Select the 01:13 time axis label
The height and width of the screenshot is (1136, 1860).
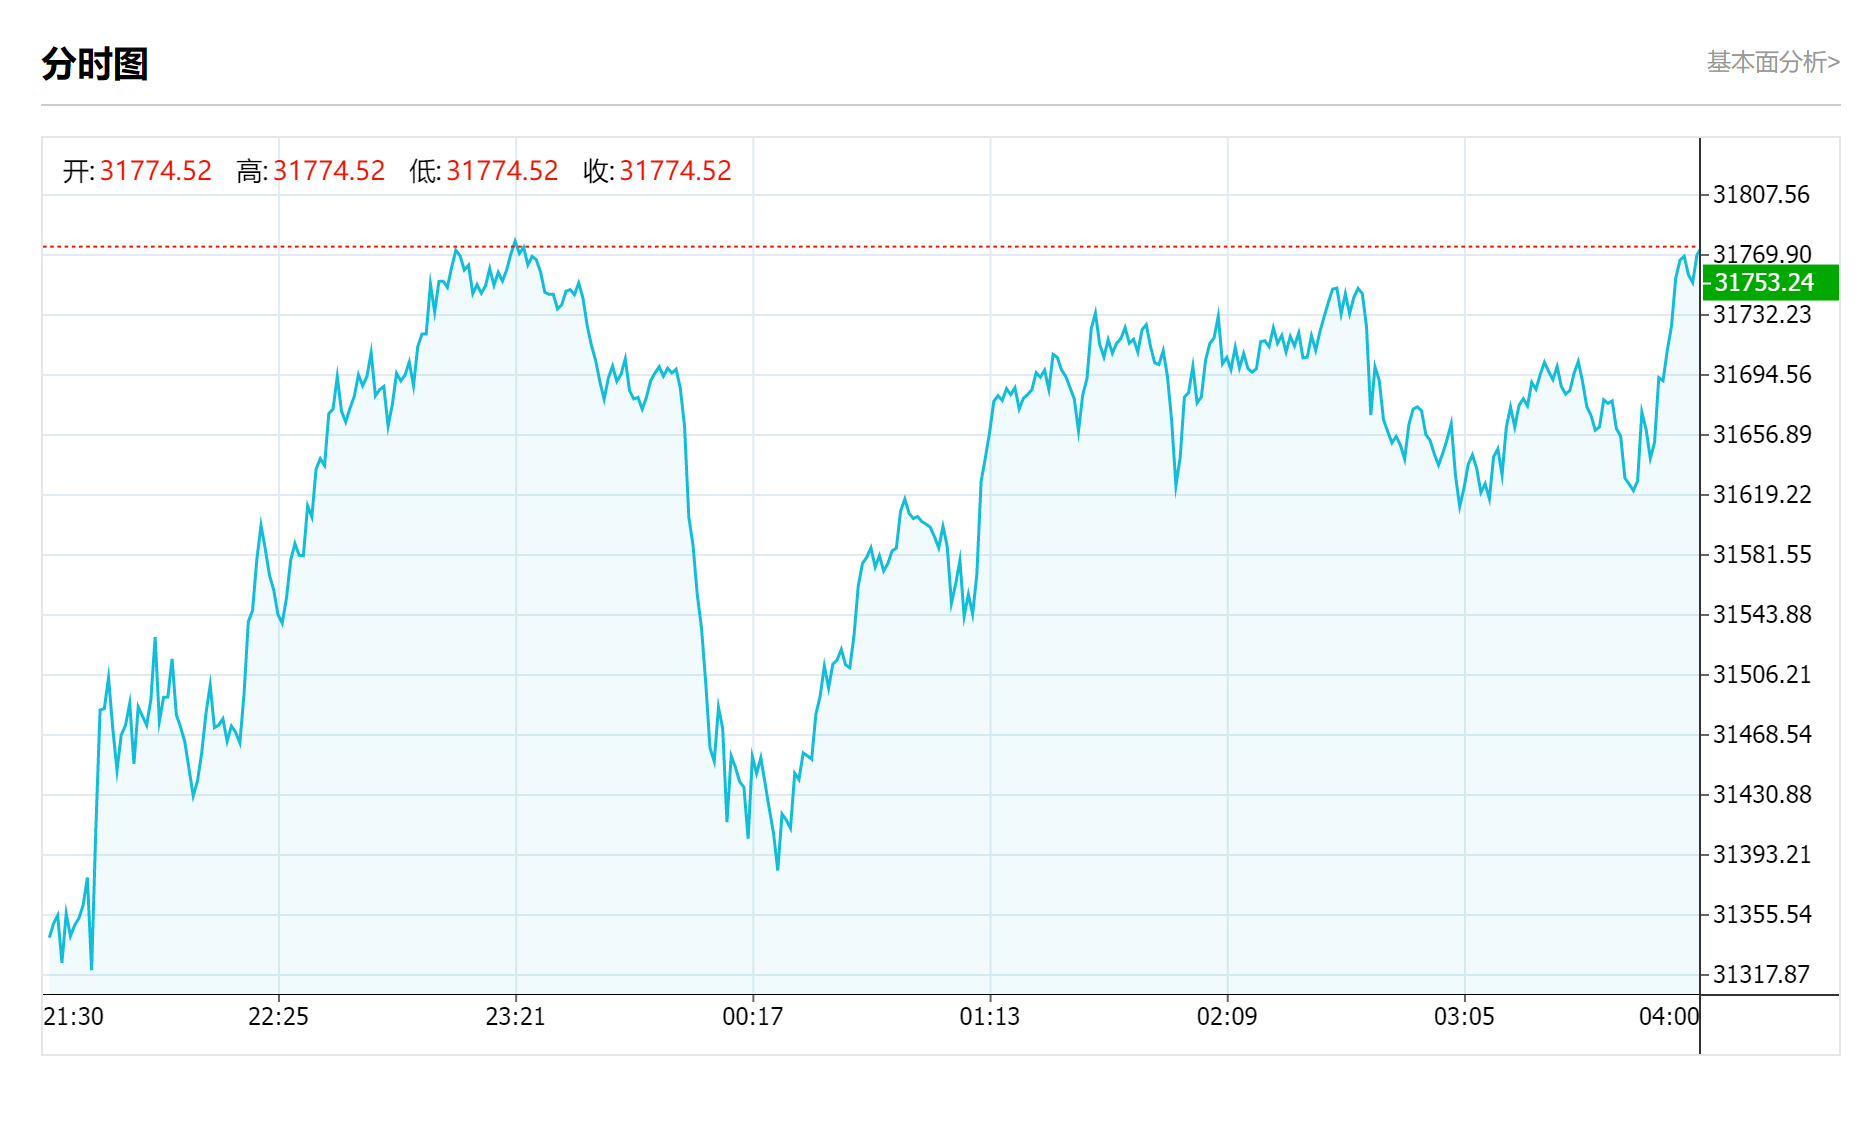tap(989, 1017)
